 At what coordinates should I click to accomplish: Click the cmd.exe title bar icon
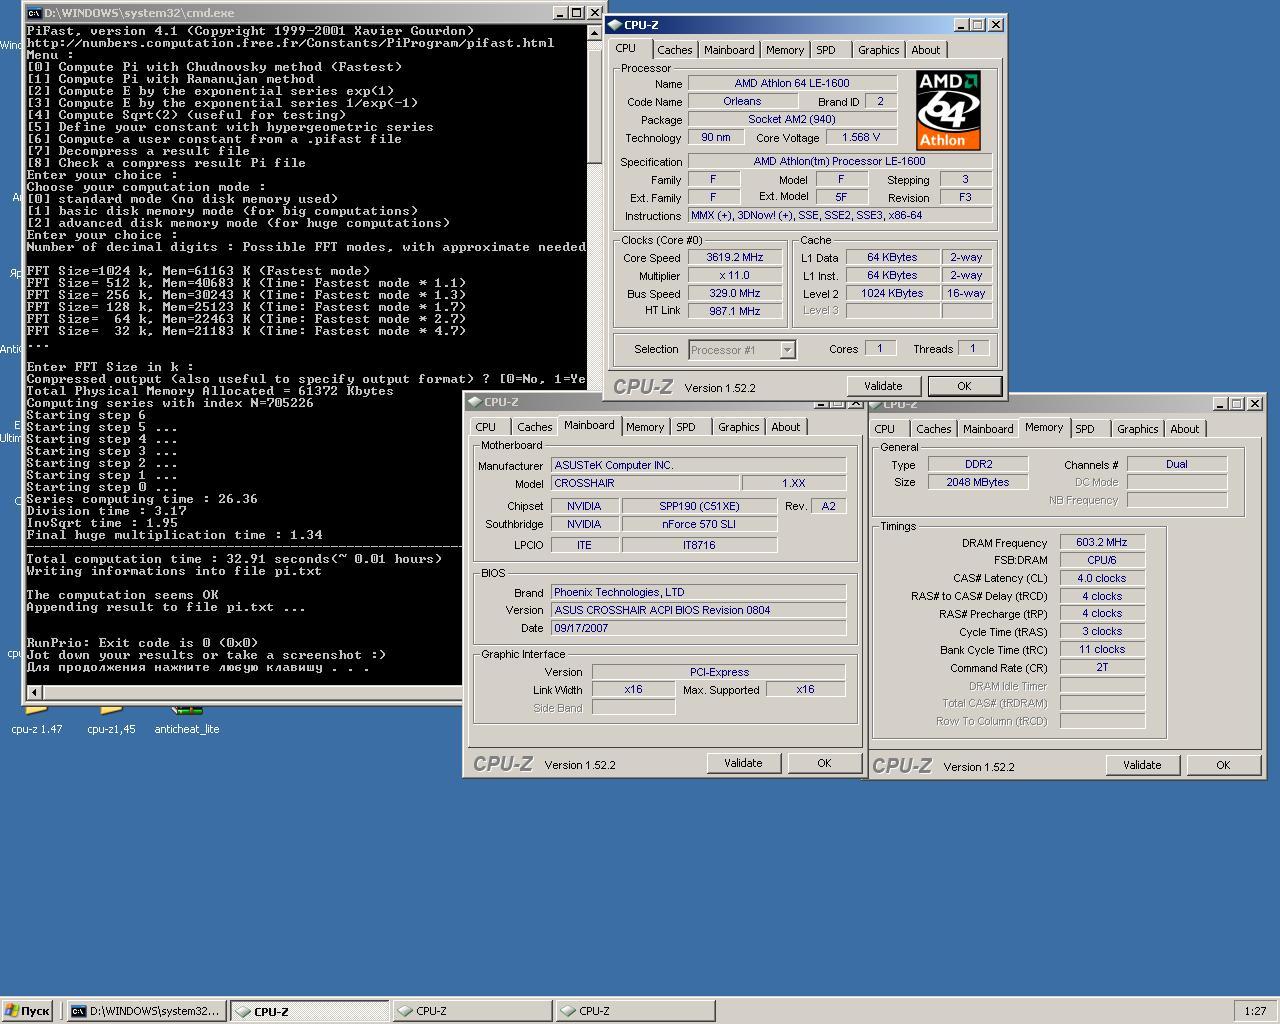point(34,13)
